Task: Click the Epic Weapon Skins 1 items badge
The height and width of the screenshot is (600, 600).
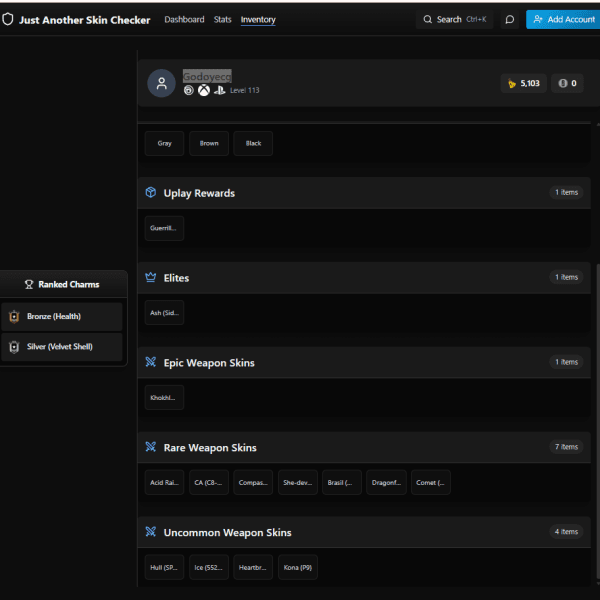Action: pyautogui.click(x=566, y=362)
